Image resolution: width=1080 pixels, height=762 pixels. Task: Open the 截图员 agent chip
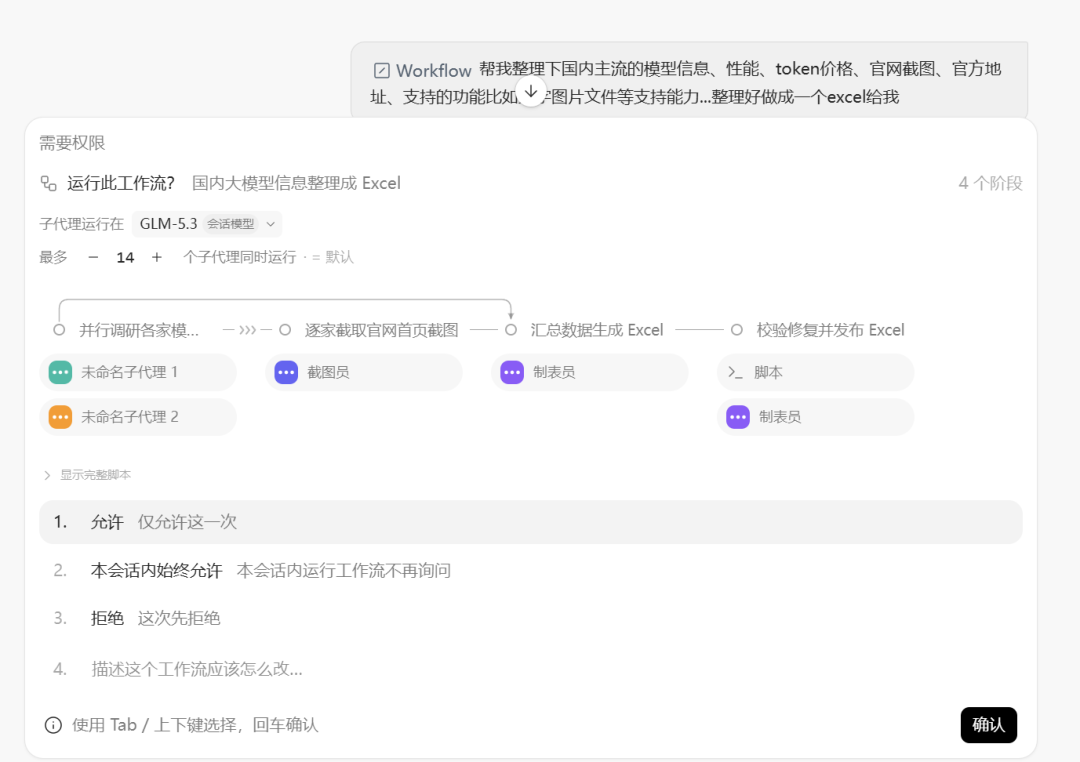364,372
